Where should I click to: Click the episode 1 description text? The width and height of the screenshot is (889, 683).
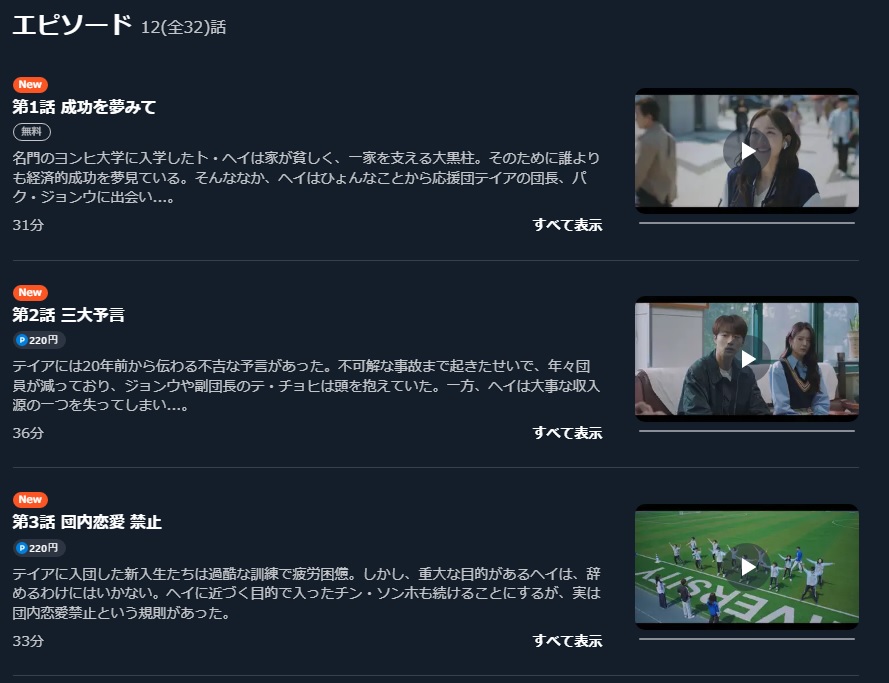click(x=306, y=177)
